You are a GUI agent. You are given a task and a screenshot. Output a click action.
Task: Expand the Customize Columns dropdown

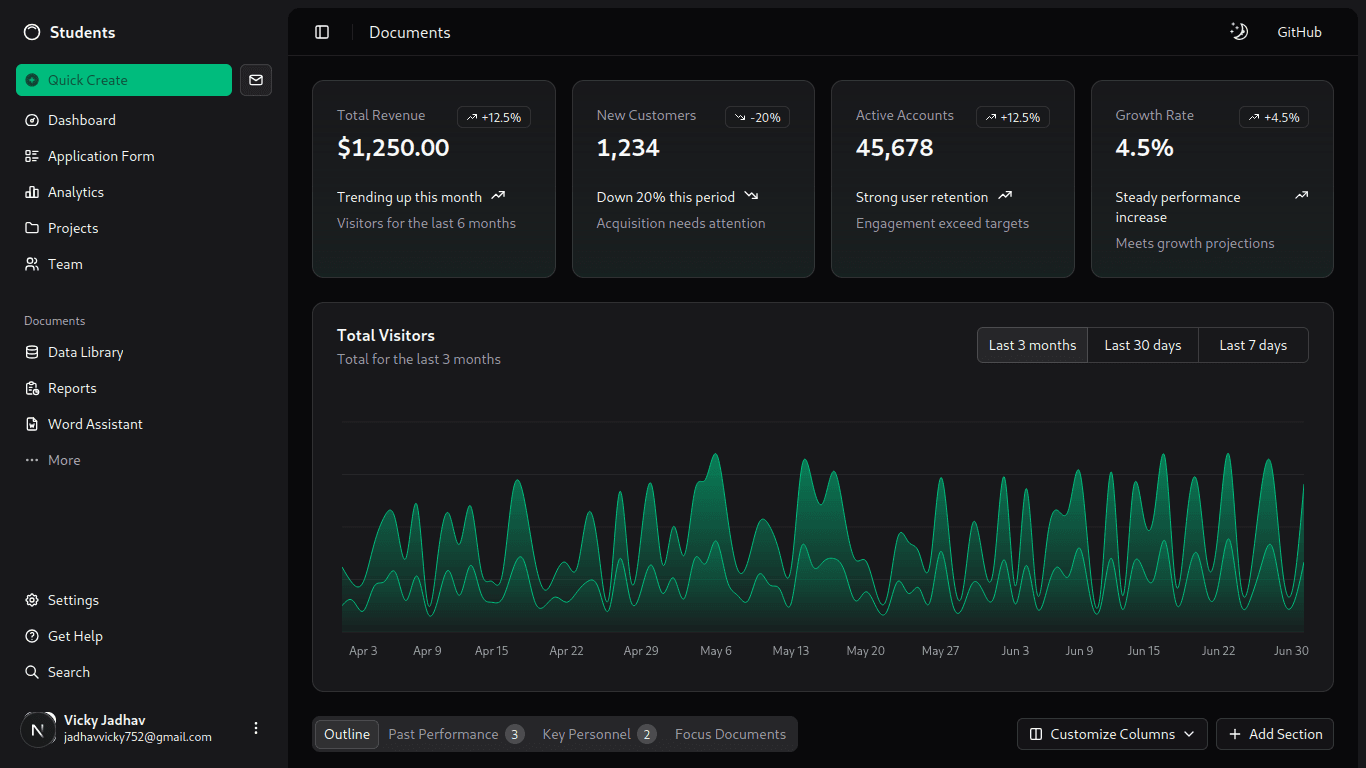[1112, 734]
